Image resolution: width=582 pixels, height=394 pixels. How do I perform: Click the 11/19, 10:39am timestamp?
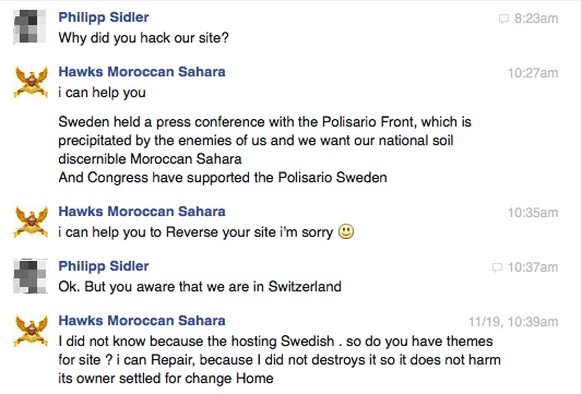(513, 322)
